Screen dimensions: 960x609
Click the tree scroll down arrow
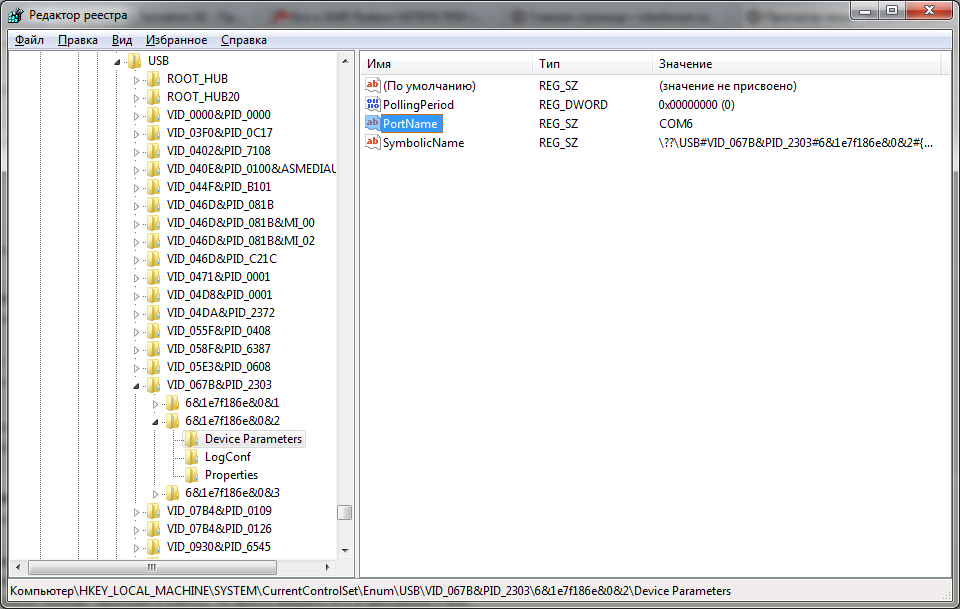point(345,550)
